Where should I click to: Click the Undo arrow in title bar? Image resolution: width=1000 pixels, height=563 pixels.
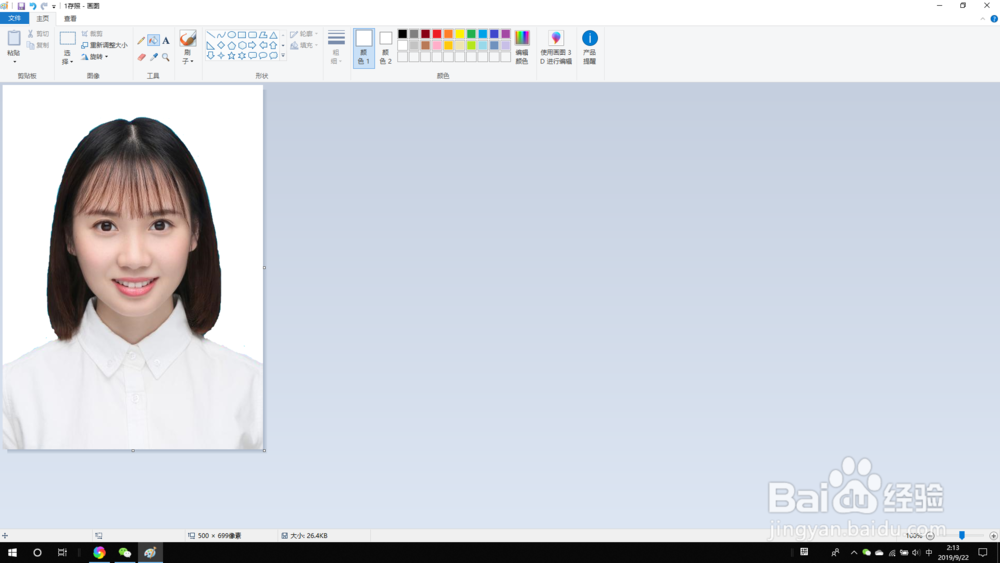[33, 6]
